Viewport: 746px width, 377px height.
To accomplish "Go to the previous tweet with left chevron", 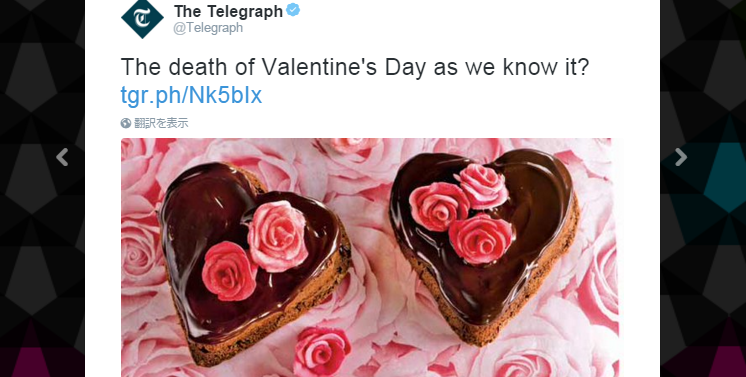I will 62,157.
